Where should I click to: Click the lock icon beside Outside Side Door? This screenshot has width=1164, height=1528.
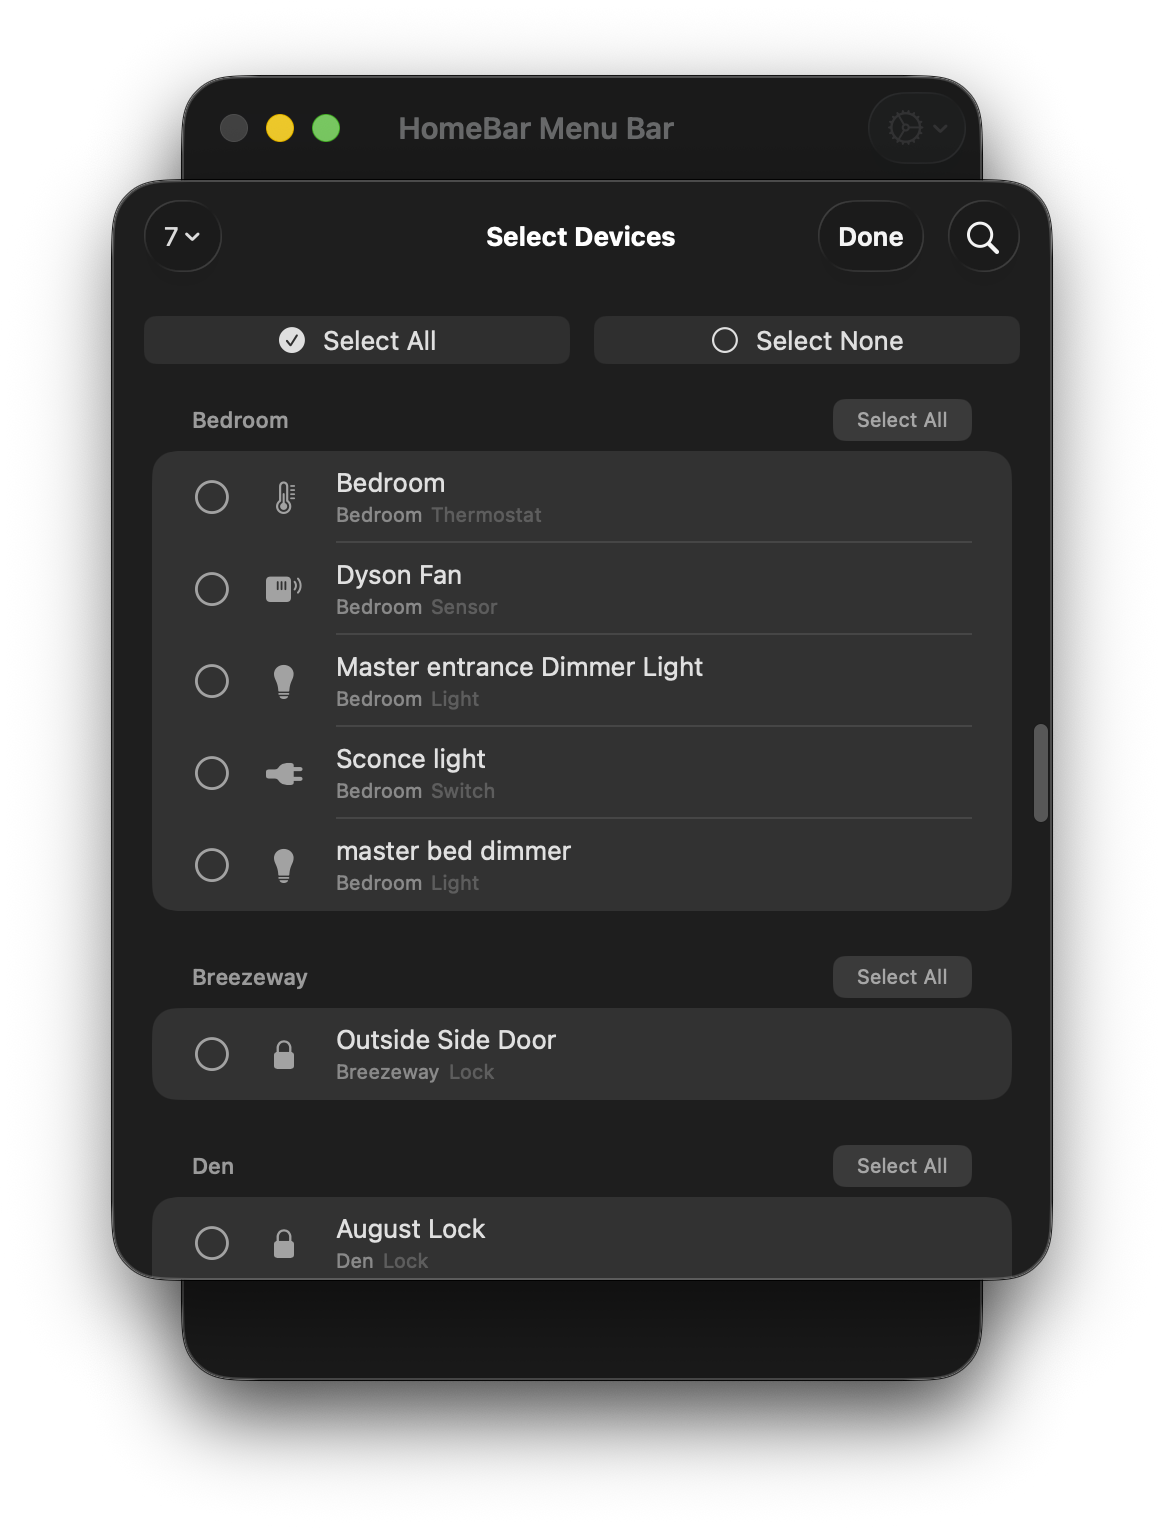284,1053
